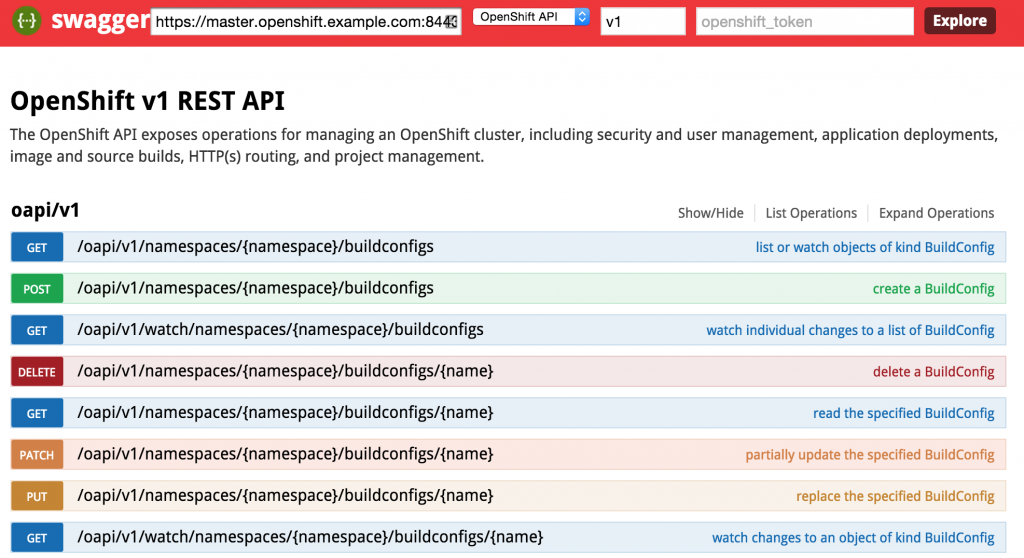Expand DELETE buildconfigs/{name} path
This screenshot has width=1024, height=558.
coord(285,371)
